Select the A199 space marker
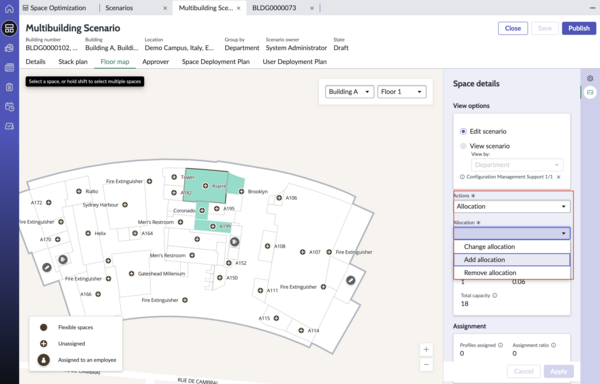Screen dimensions: 600x384 pos(213,226)
